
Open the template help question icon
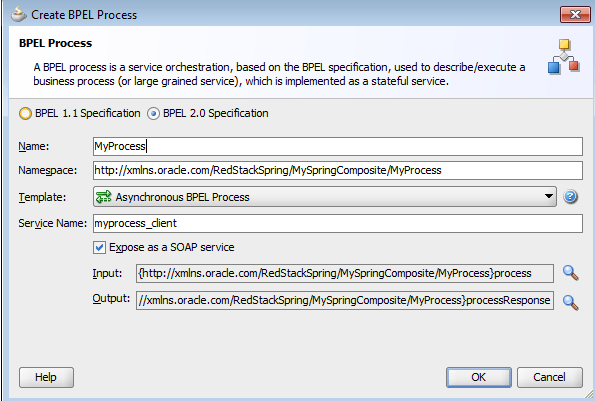point(570,197)
